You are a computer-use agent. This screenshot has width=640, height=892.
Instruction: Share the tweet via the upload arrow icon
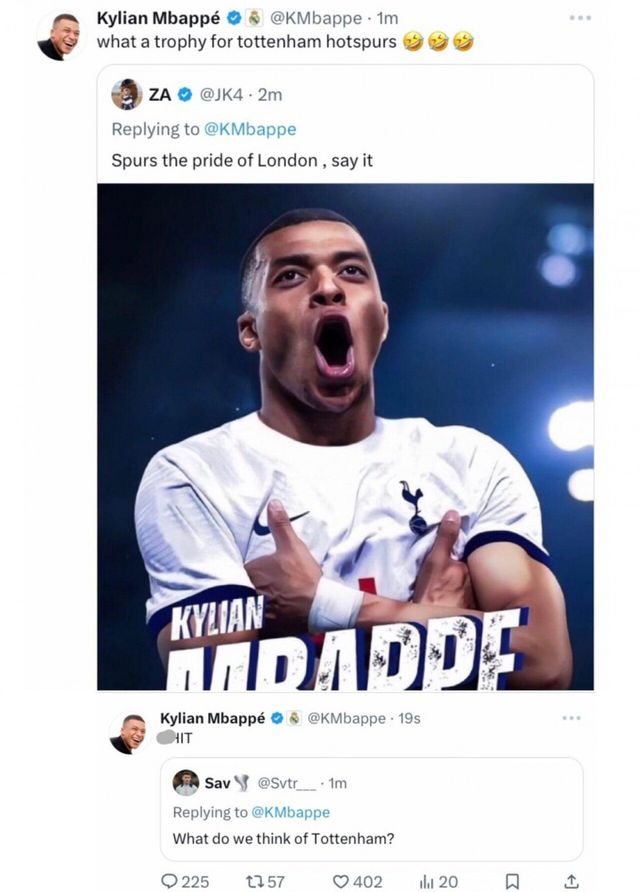(571, 881)
